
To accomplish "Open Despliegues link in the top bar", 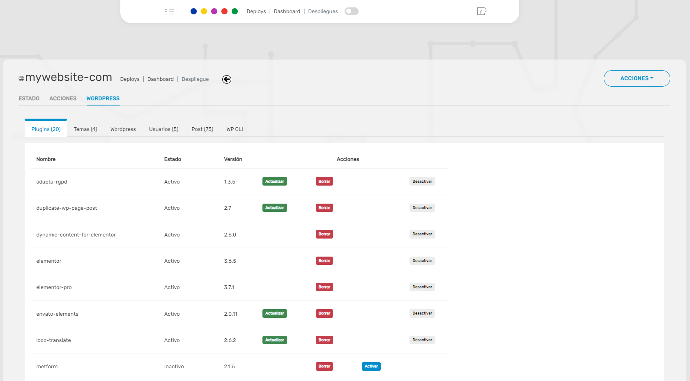I will (x=323, y=11).
